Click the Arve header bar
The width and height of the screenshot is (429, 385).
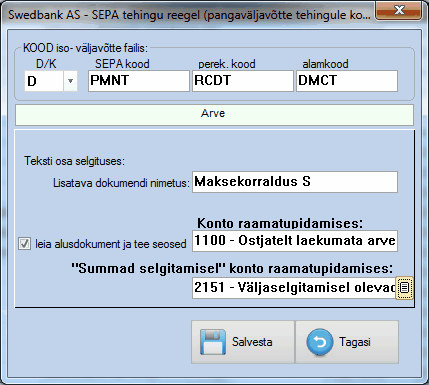point(214,115)
